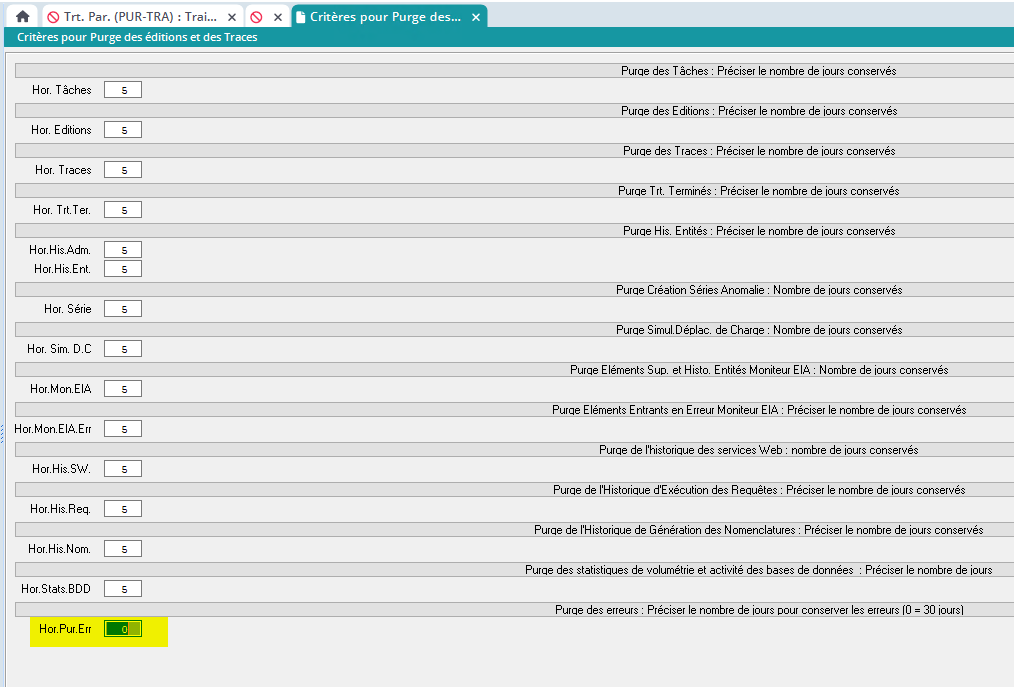Focus the Hor. Editions field
This screenshot has height=687, width=1014.
coord(123,130)
